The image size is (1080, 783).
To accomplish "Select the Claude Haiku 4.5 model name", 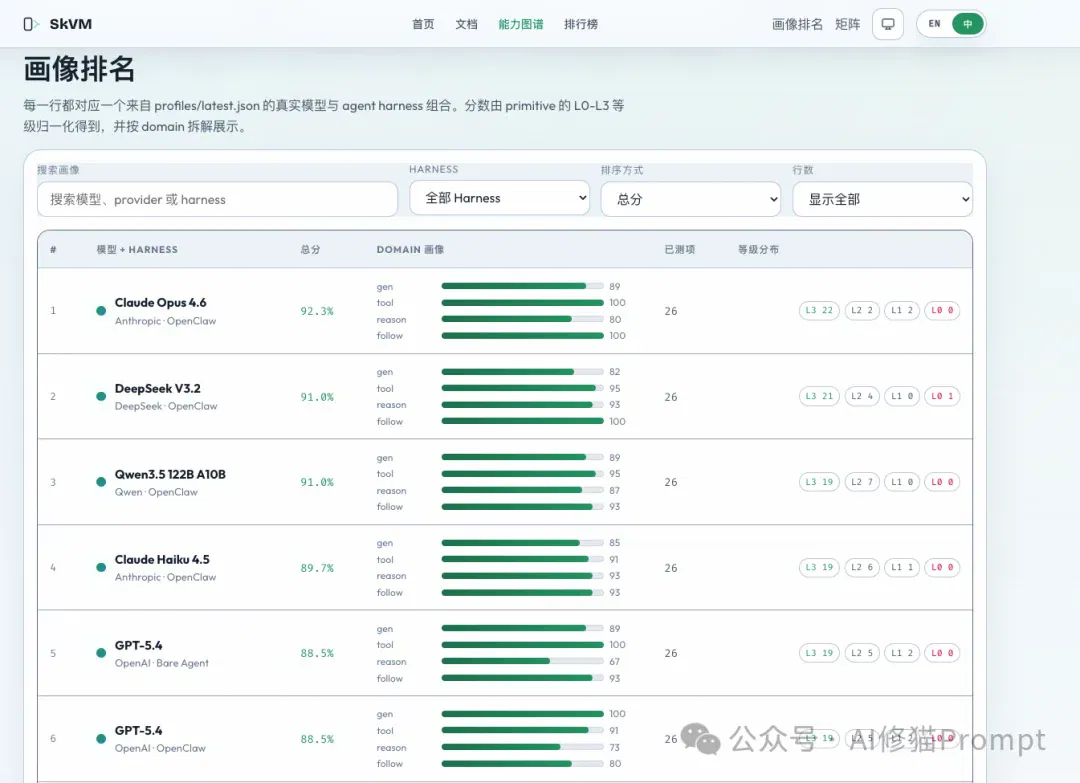I will [x=162, y=559].
